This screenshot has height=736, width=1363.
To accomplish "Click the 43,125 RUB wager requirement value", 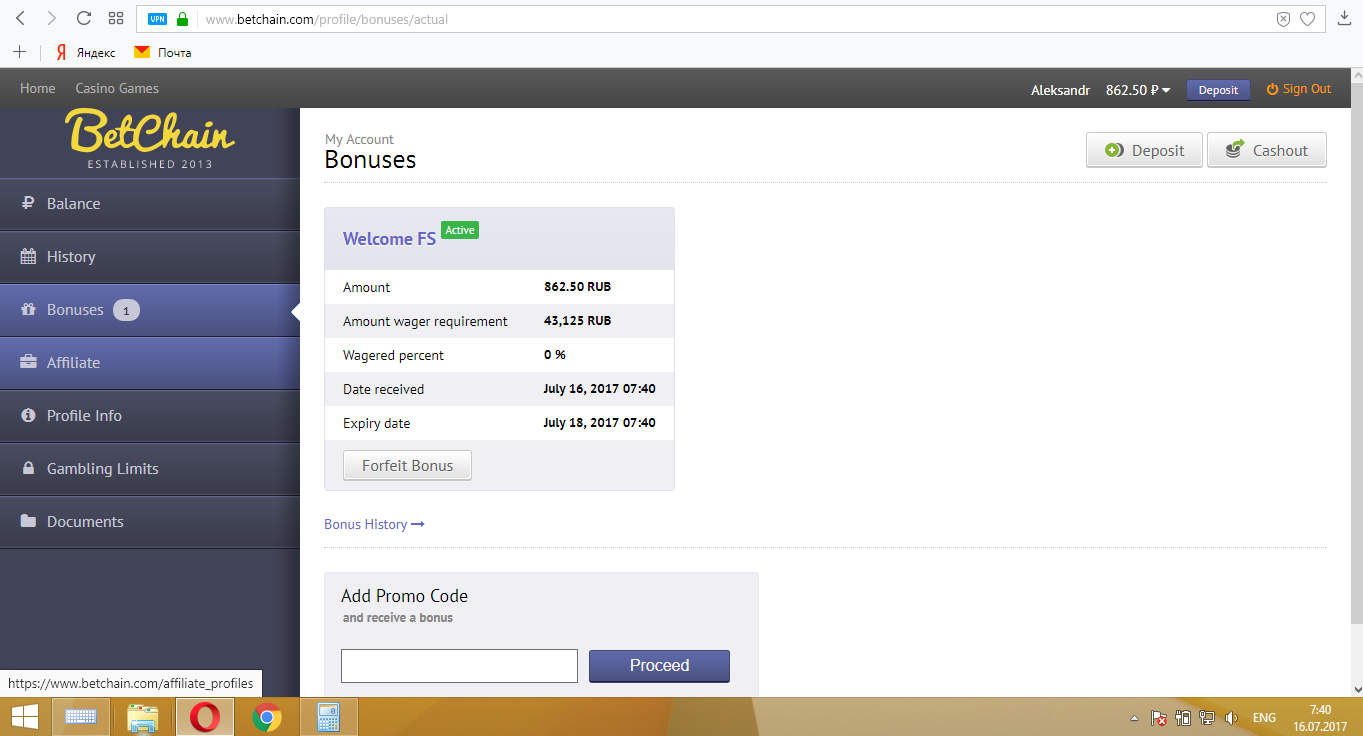I will pyautogui.click(x=577, y=321).
